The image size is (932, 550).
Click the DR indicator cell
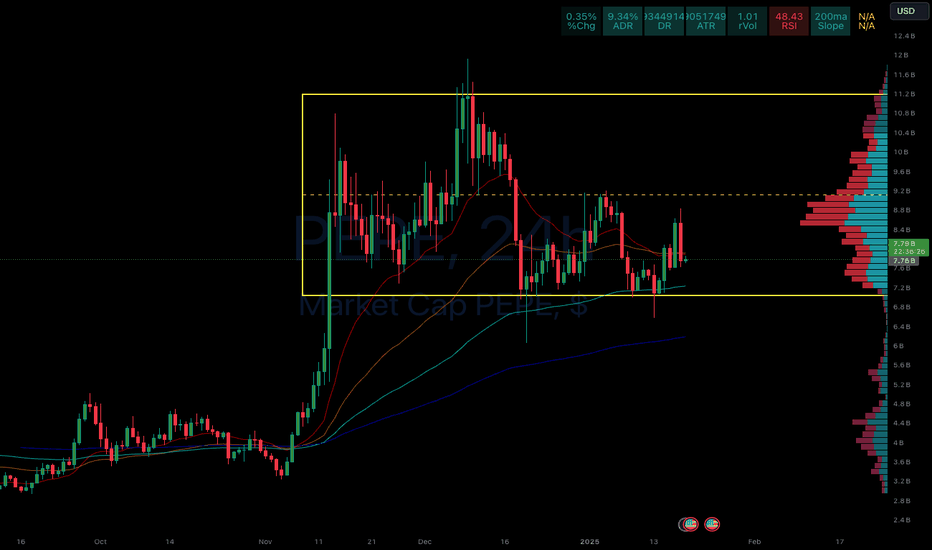[664, 21]
